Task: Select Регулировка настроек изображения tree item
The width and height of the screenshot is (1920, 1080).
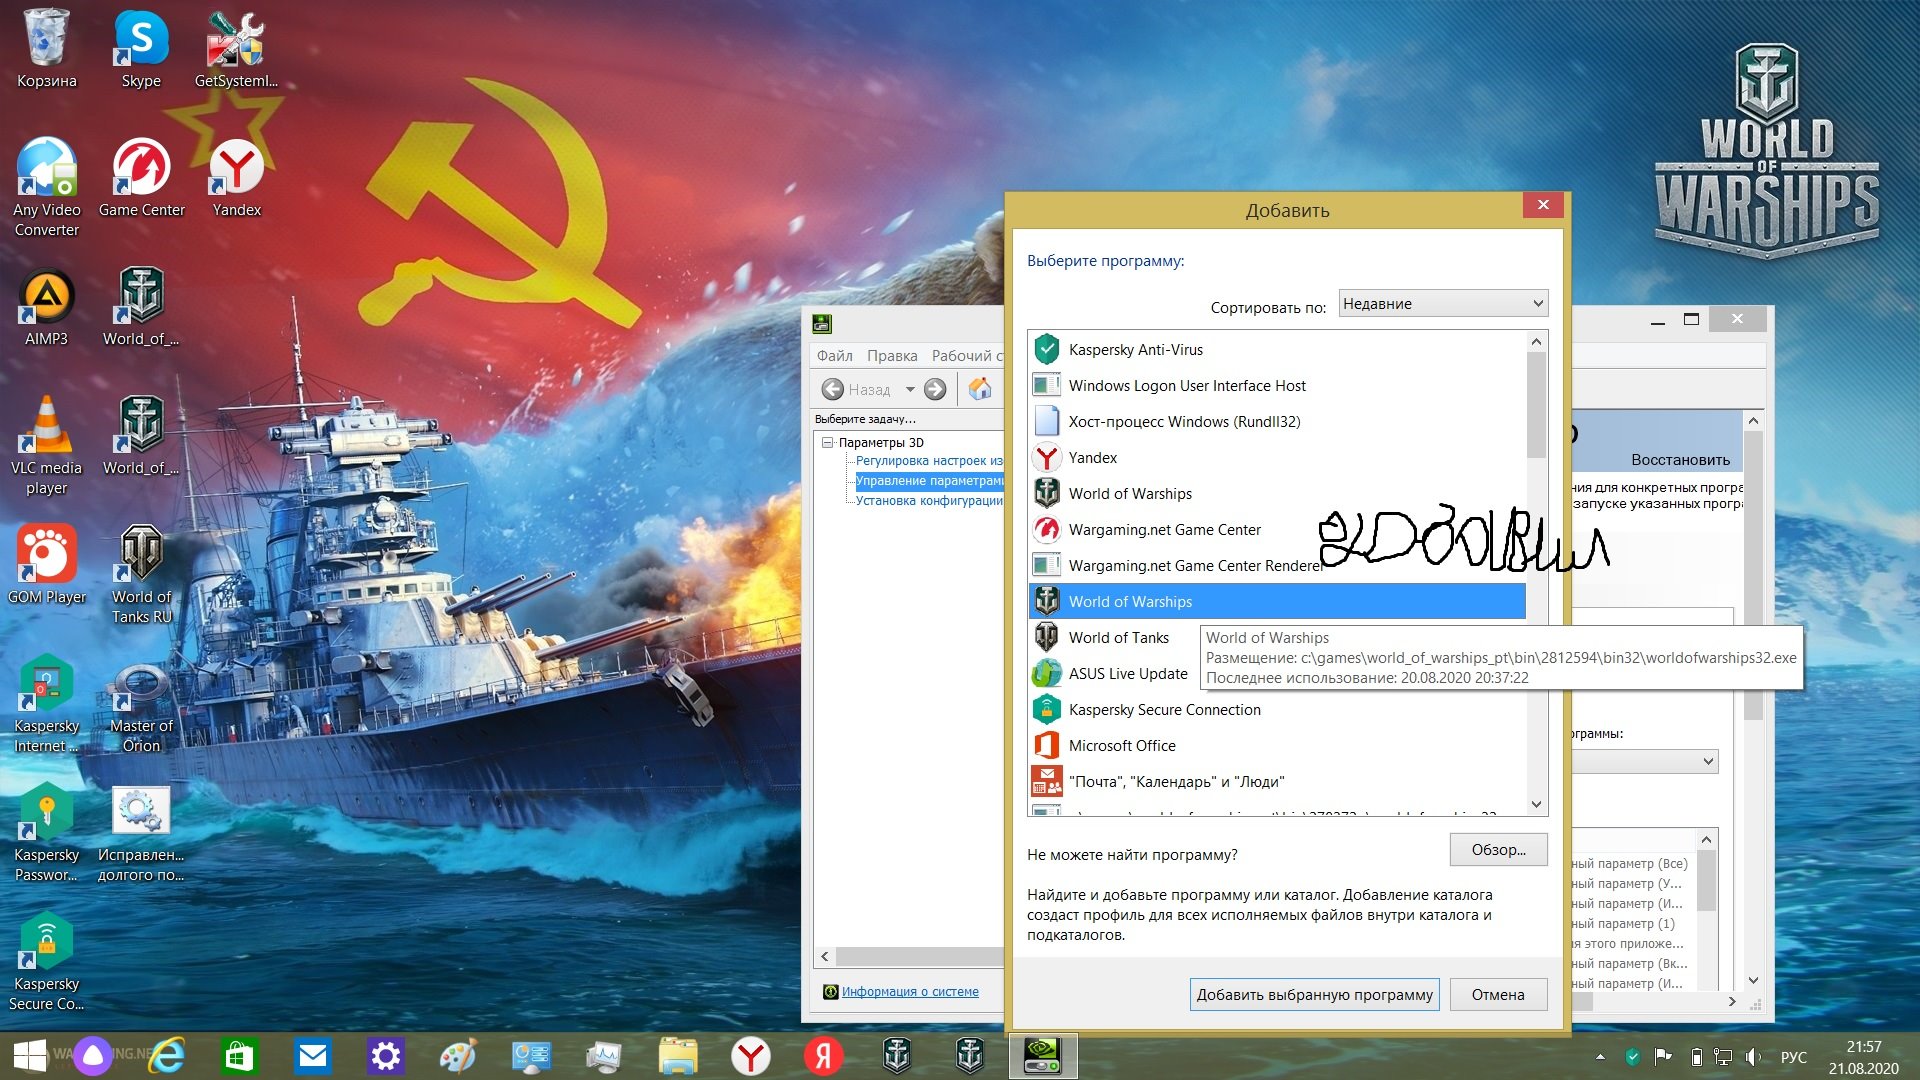Action: (x=929, y=461)
